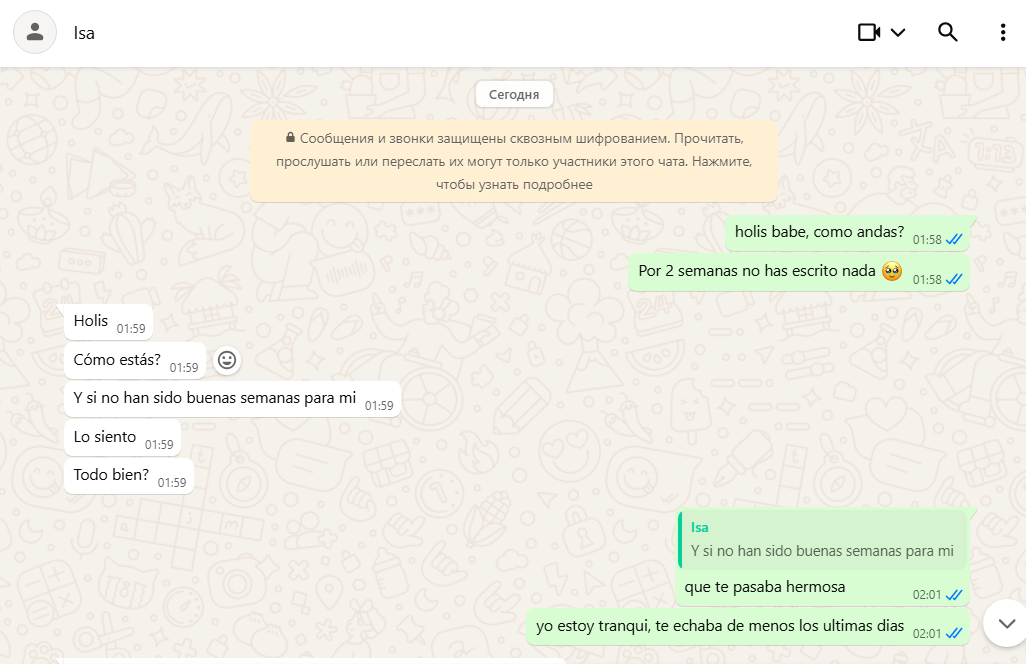This screenshot has height=664, width=1026.
Task: React to 'Cómo estás?' with emoji button
Action: tap(227, 360)
